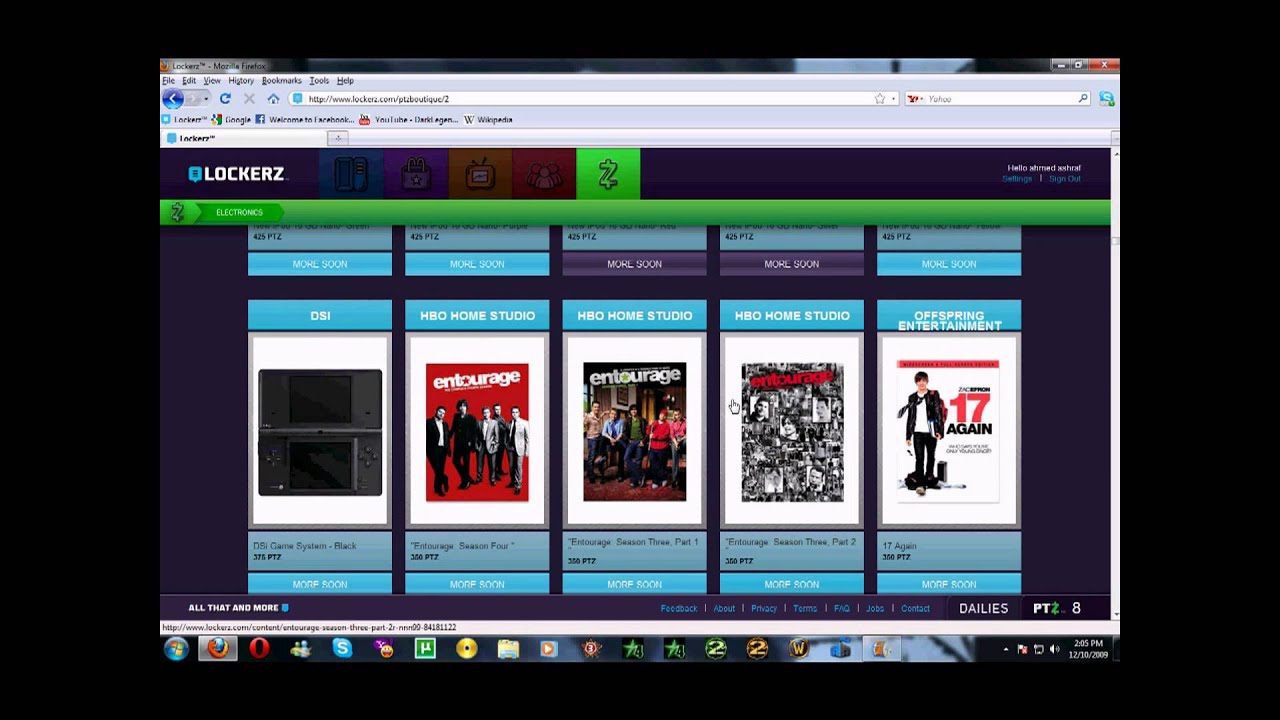Go to the Firefox Home page icon
Image resolution: width=1280 pixels, height=720 pixels.
[273, 99]
